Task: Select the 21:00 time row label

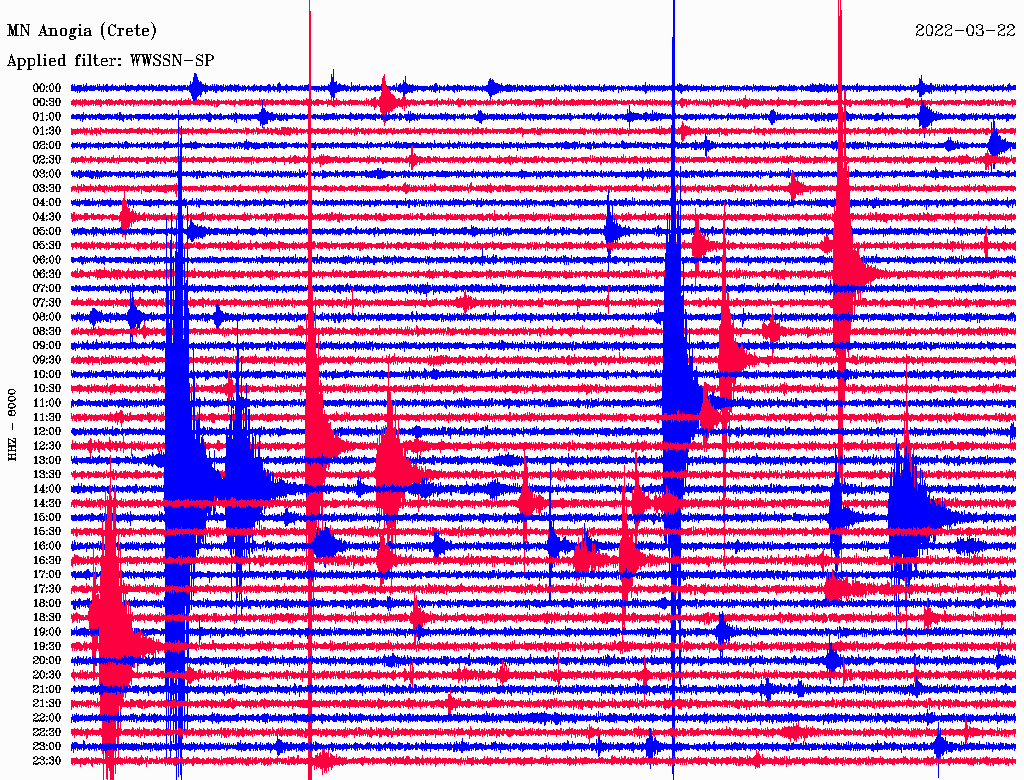Action: tap(47, 689)
